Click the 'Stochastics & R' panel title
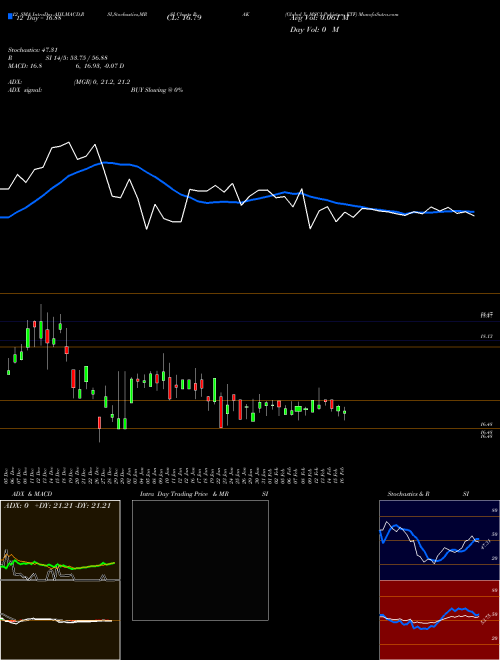Viewport: 500px width, 660px height. click(x=409, y=494)
